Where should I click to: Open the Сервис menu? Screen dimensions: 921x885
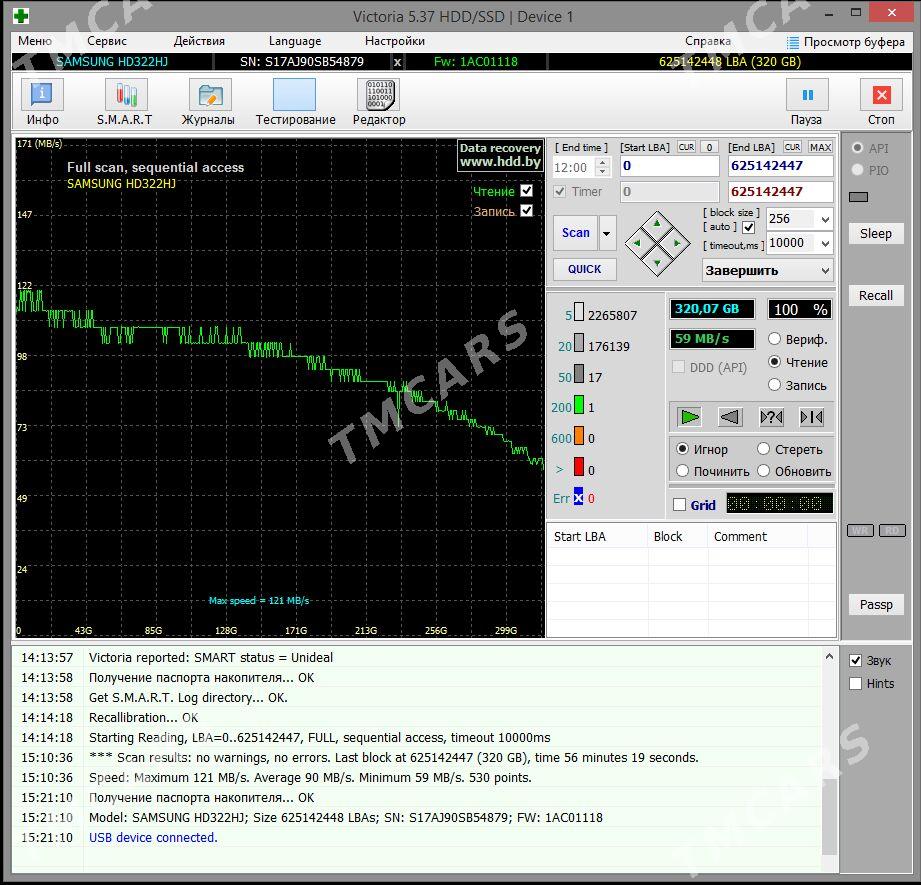(x=107, y=41)
